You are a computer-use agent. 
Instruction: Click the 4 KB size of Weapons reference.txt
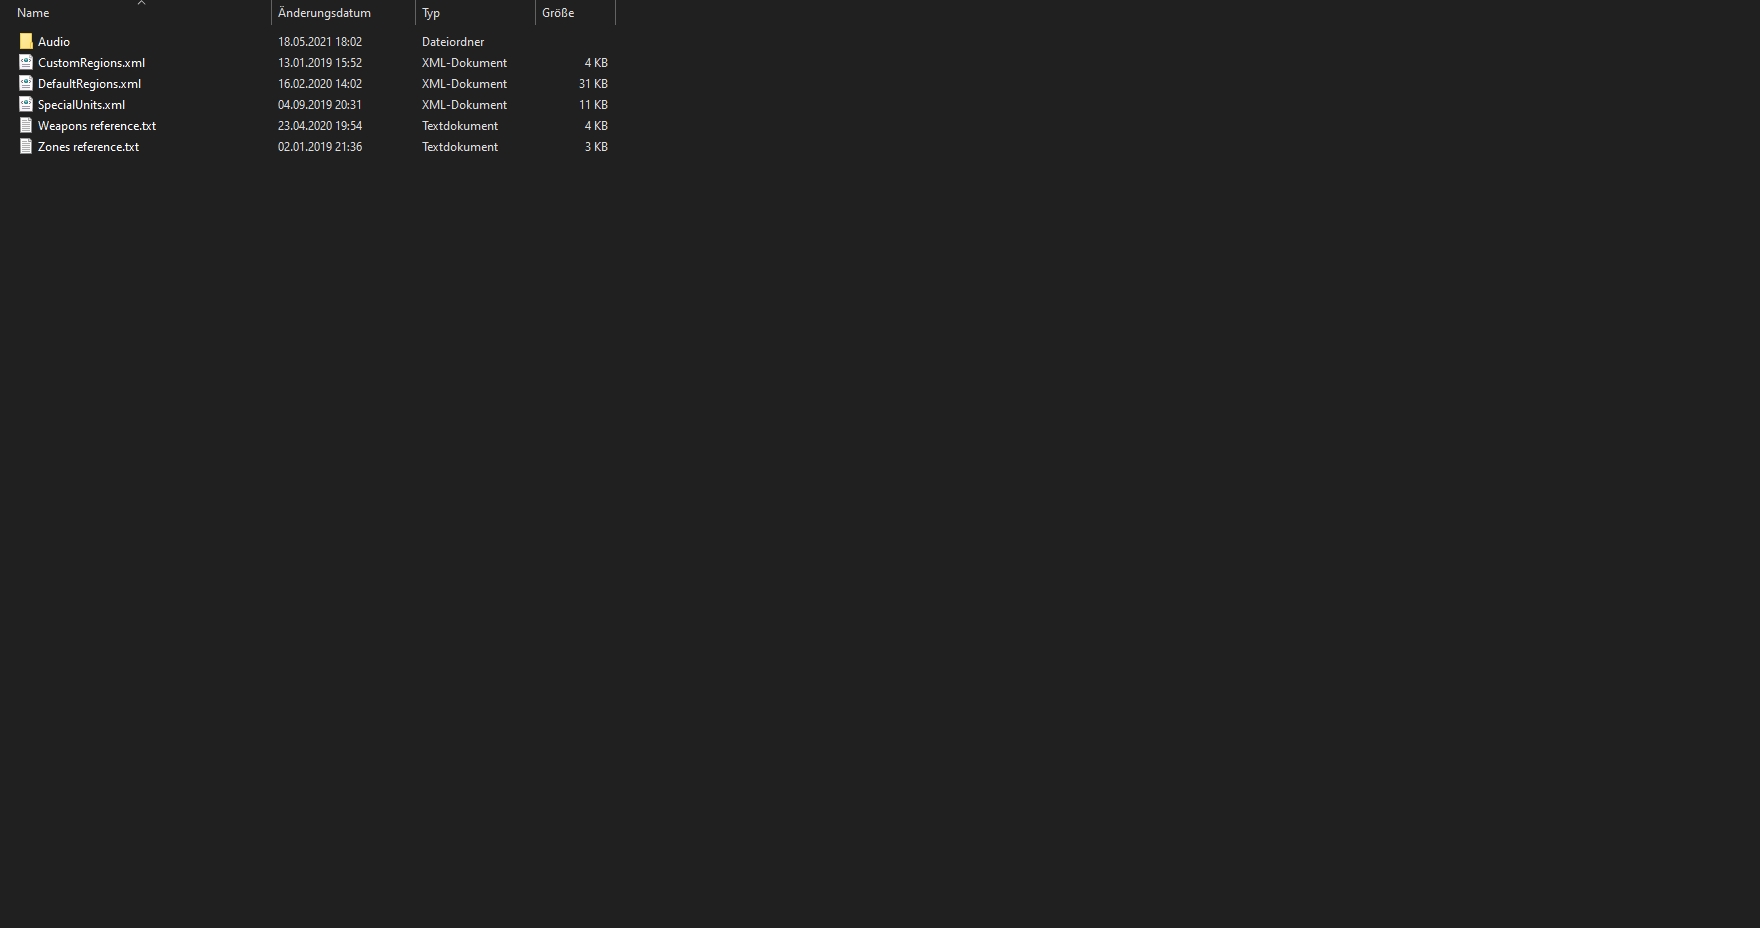596,126
